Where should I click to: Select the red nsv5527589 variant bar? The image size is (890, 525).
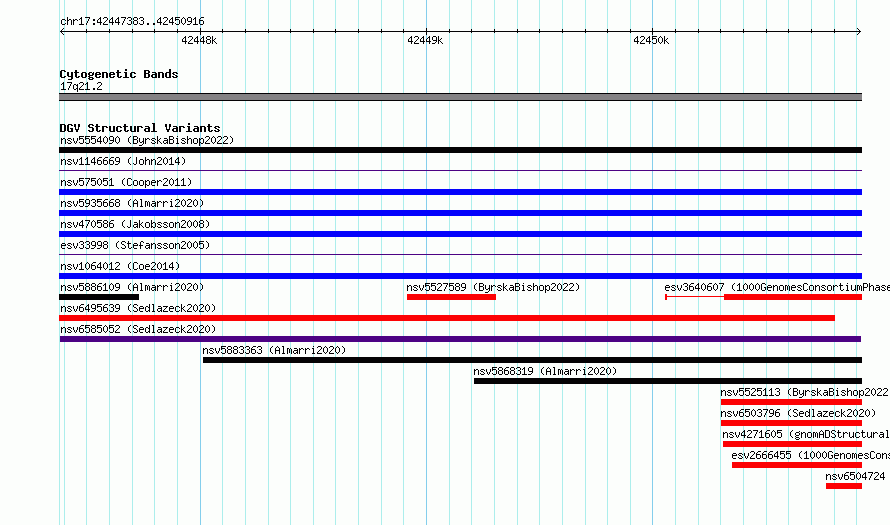[451, 297]
